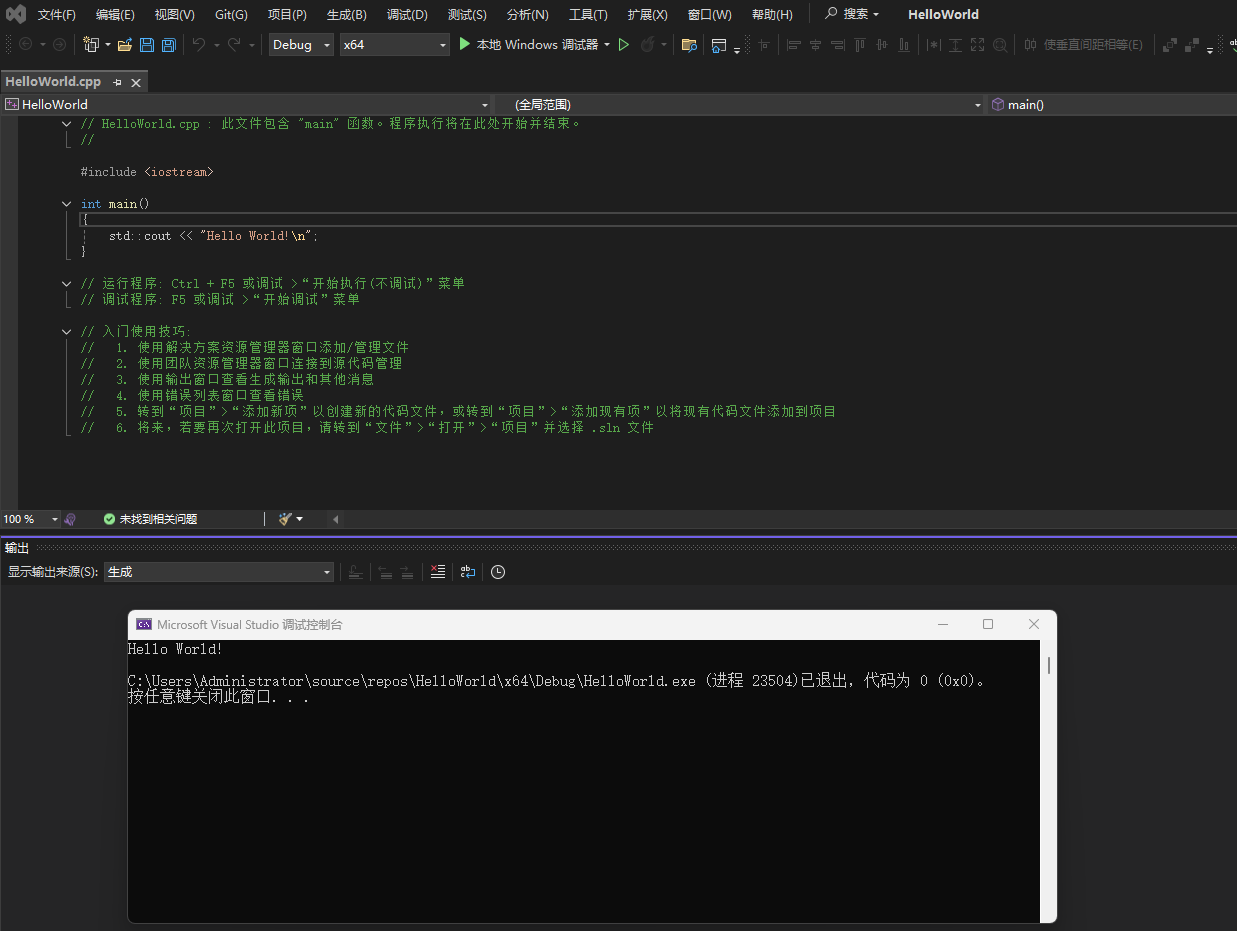
Task: Click the Align Rights toolbar icon
Action: point(838,45)
